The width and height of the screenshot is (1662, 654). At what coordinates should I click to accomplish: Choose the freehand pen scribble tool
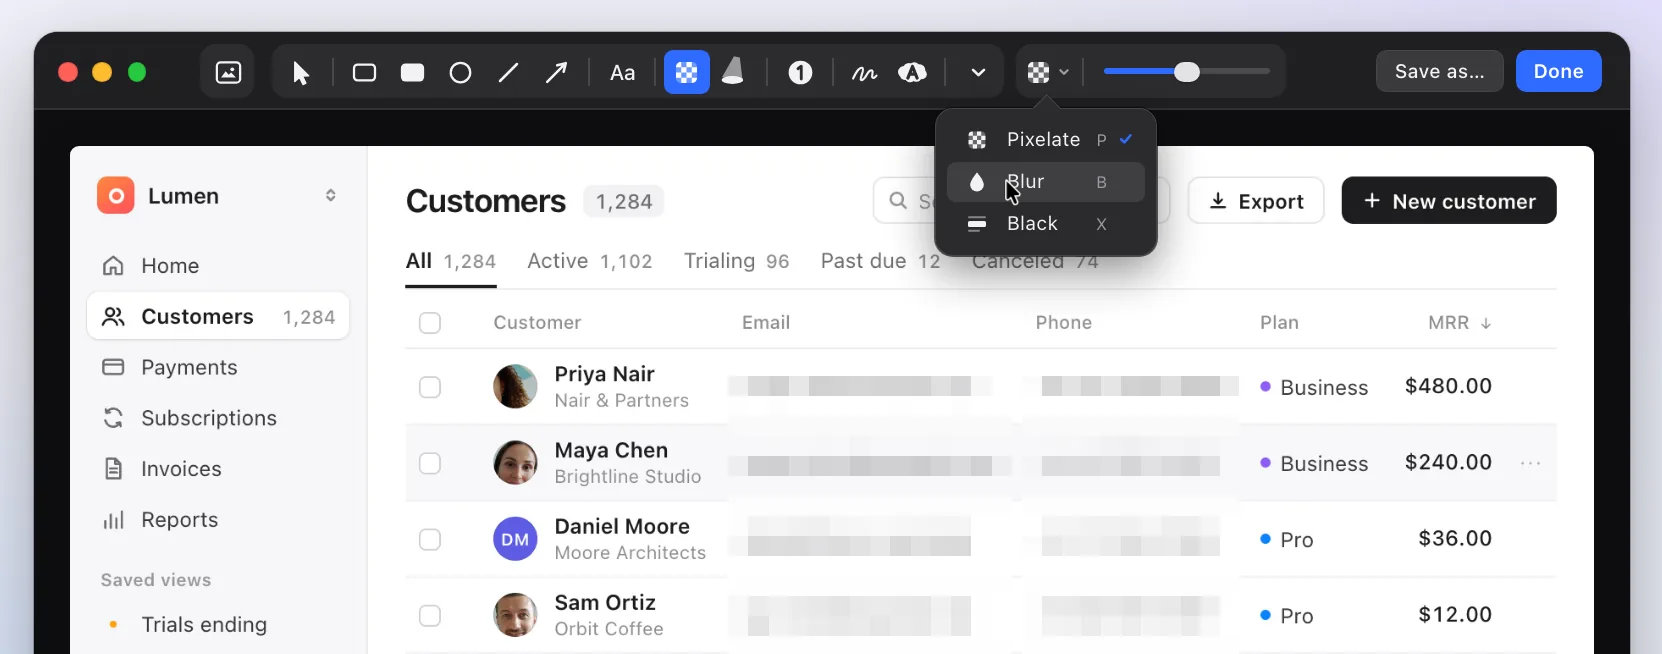tap(864, 73)
